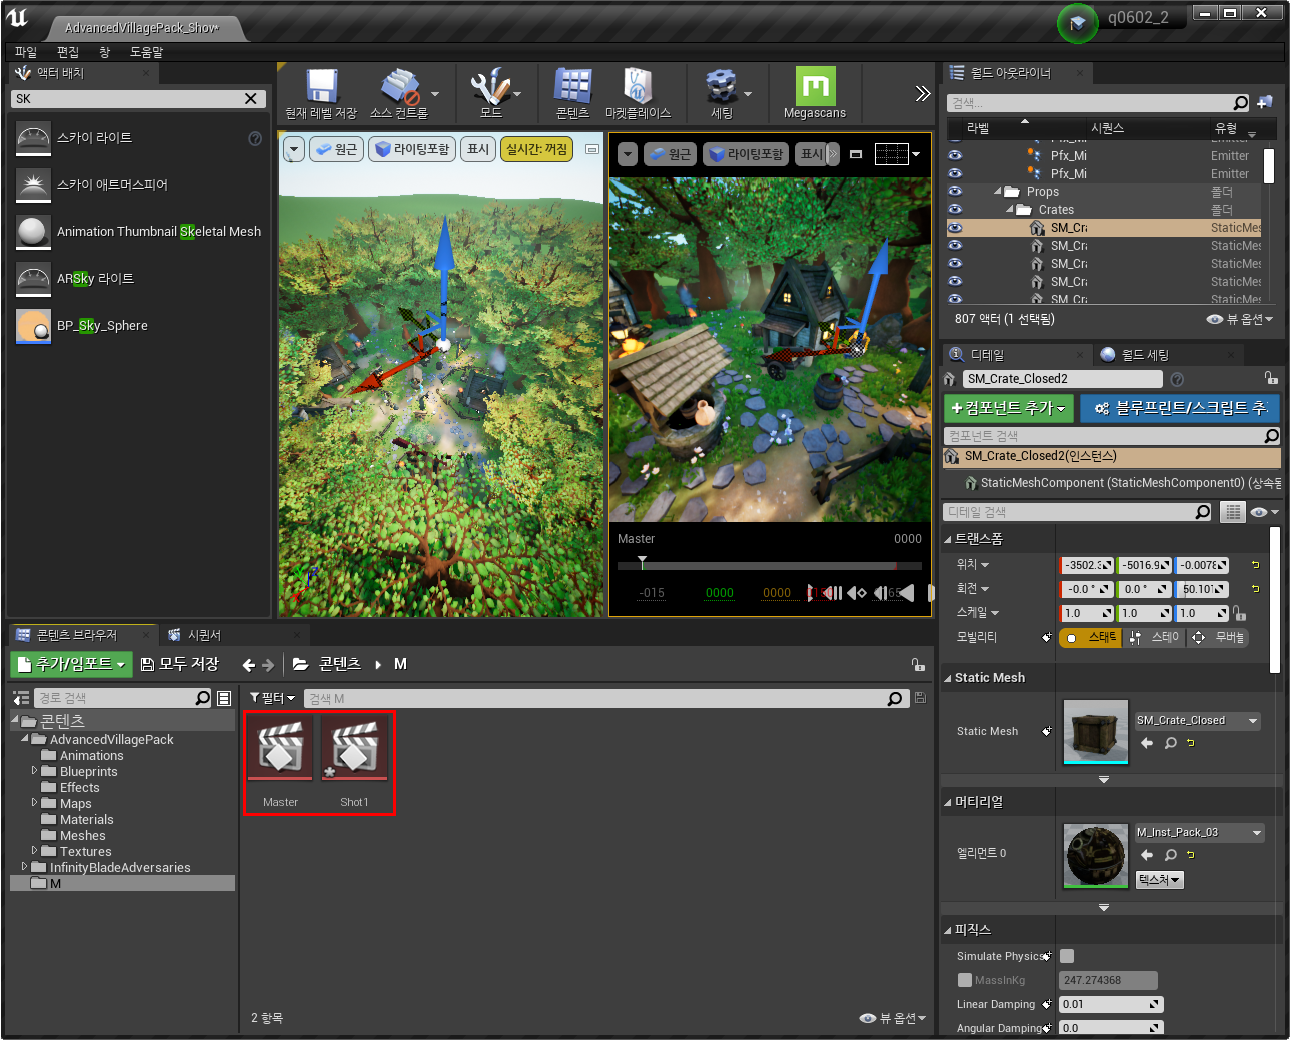
Task: Toggle the scale ratio lock
Action: [1240, 613]
